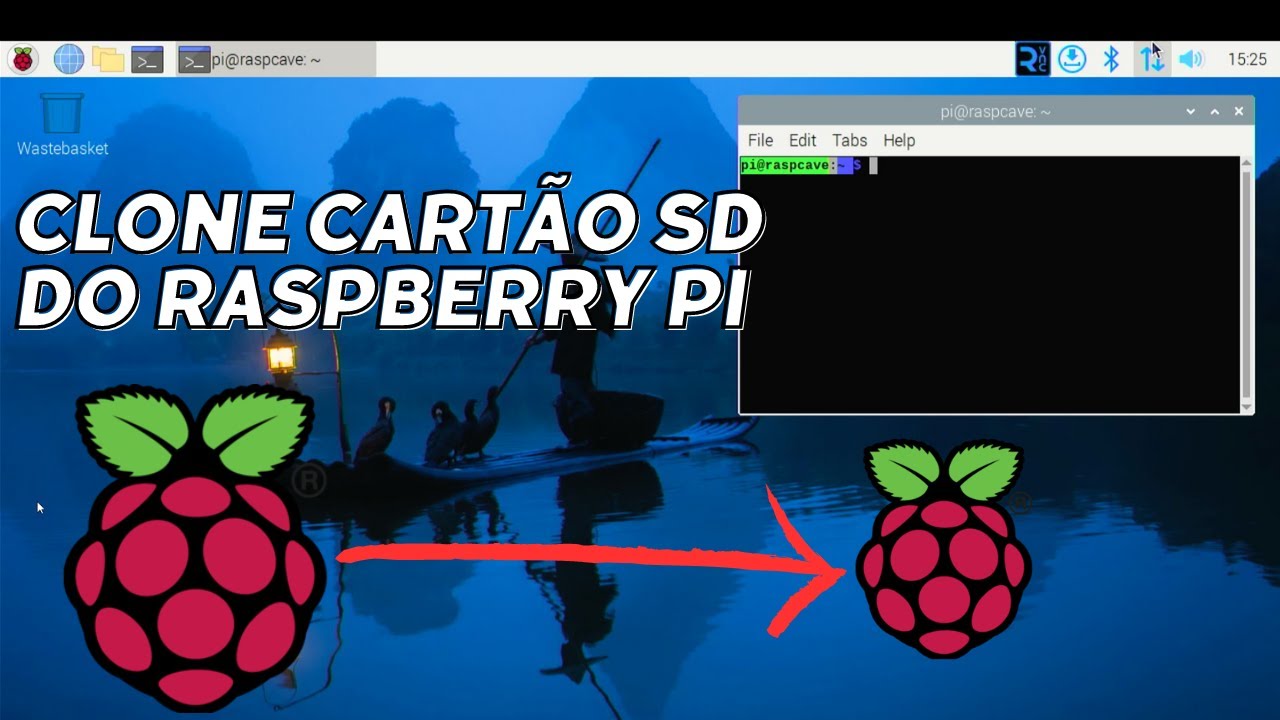This screenshot has height=720, width=1280.
Task: Click the terminal vertical scrollbar
Action: [1246, 284]
